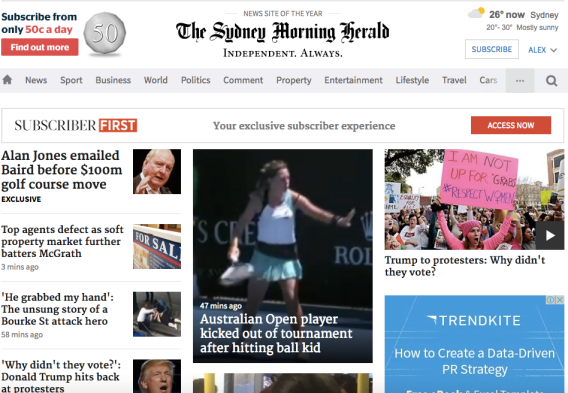
Task: Click the Alan Jones thumbnail photo
Action: pos(157,171)
